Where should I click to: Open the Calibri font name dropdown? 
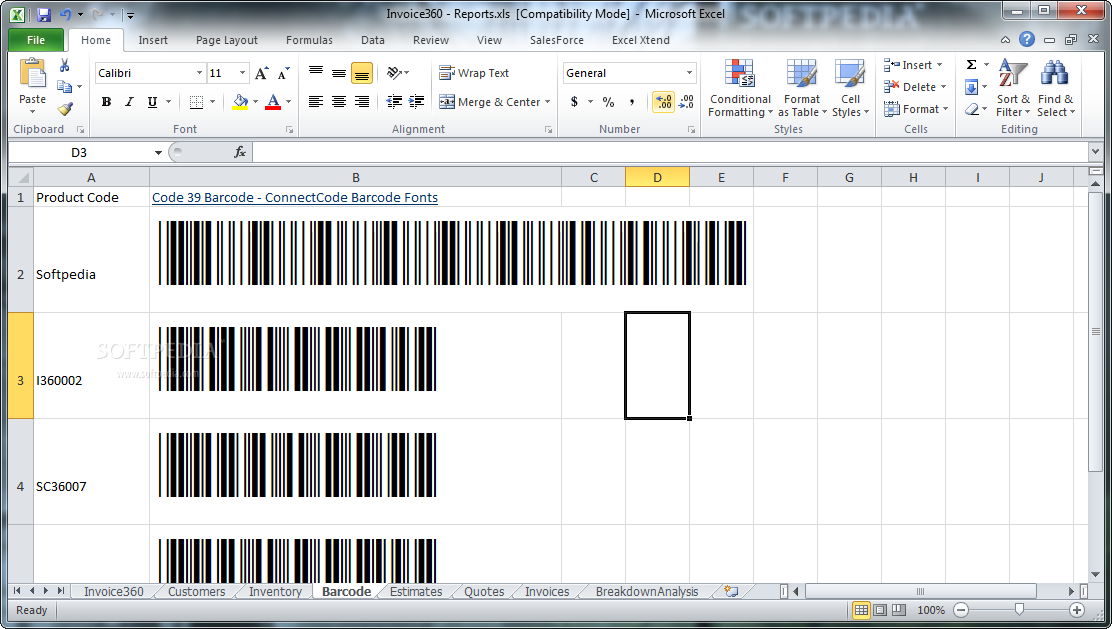click(199, 73)
